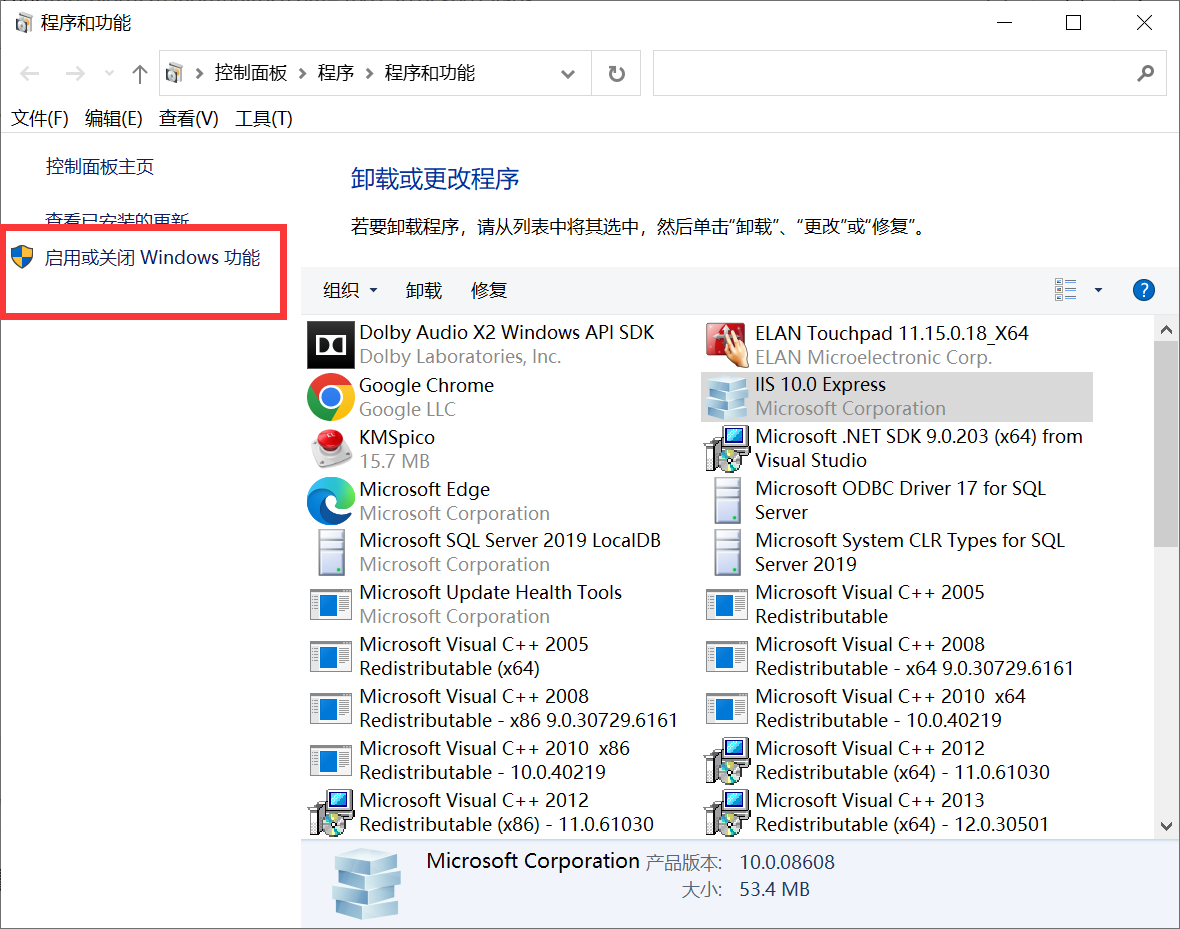Image resolution: width=1180 pixels, height=929 pixels.
Task: Click the back navigation arrow
Action: coord(30,74)
